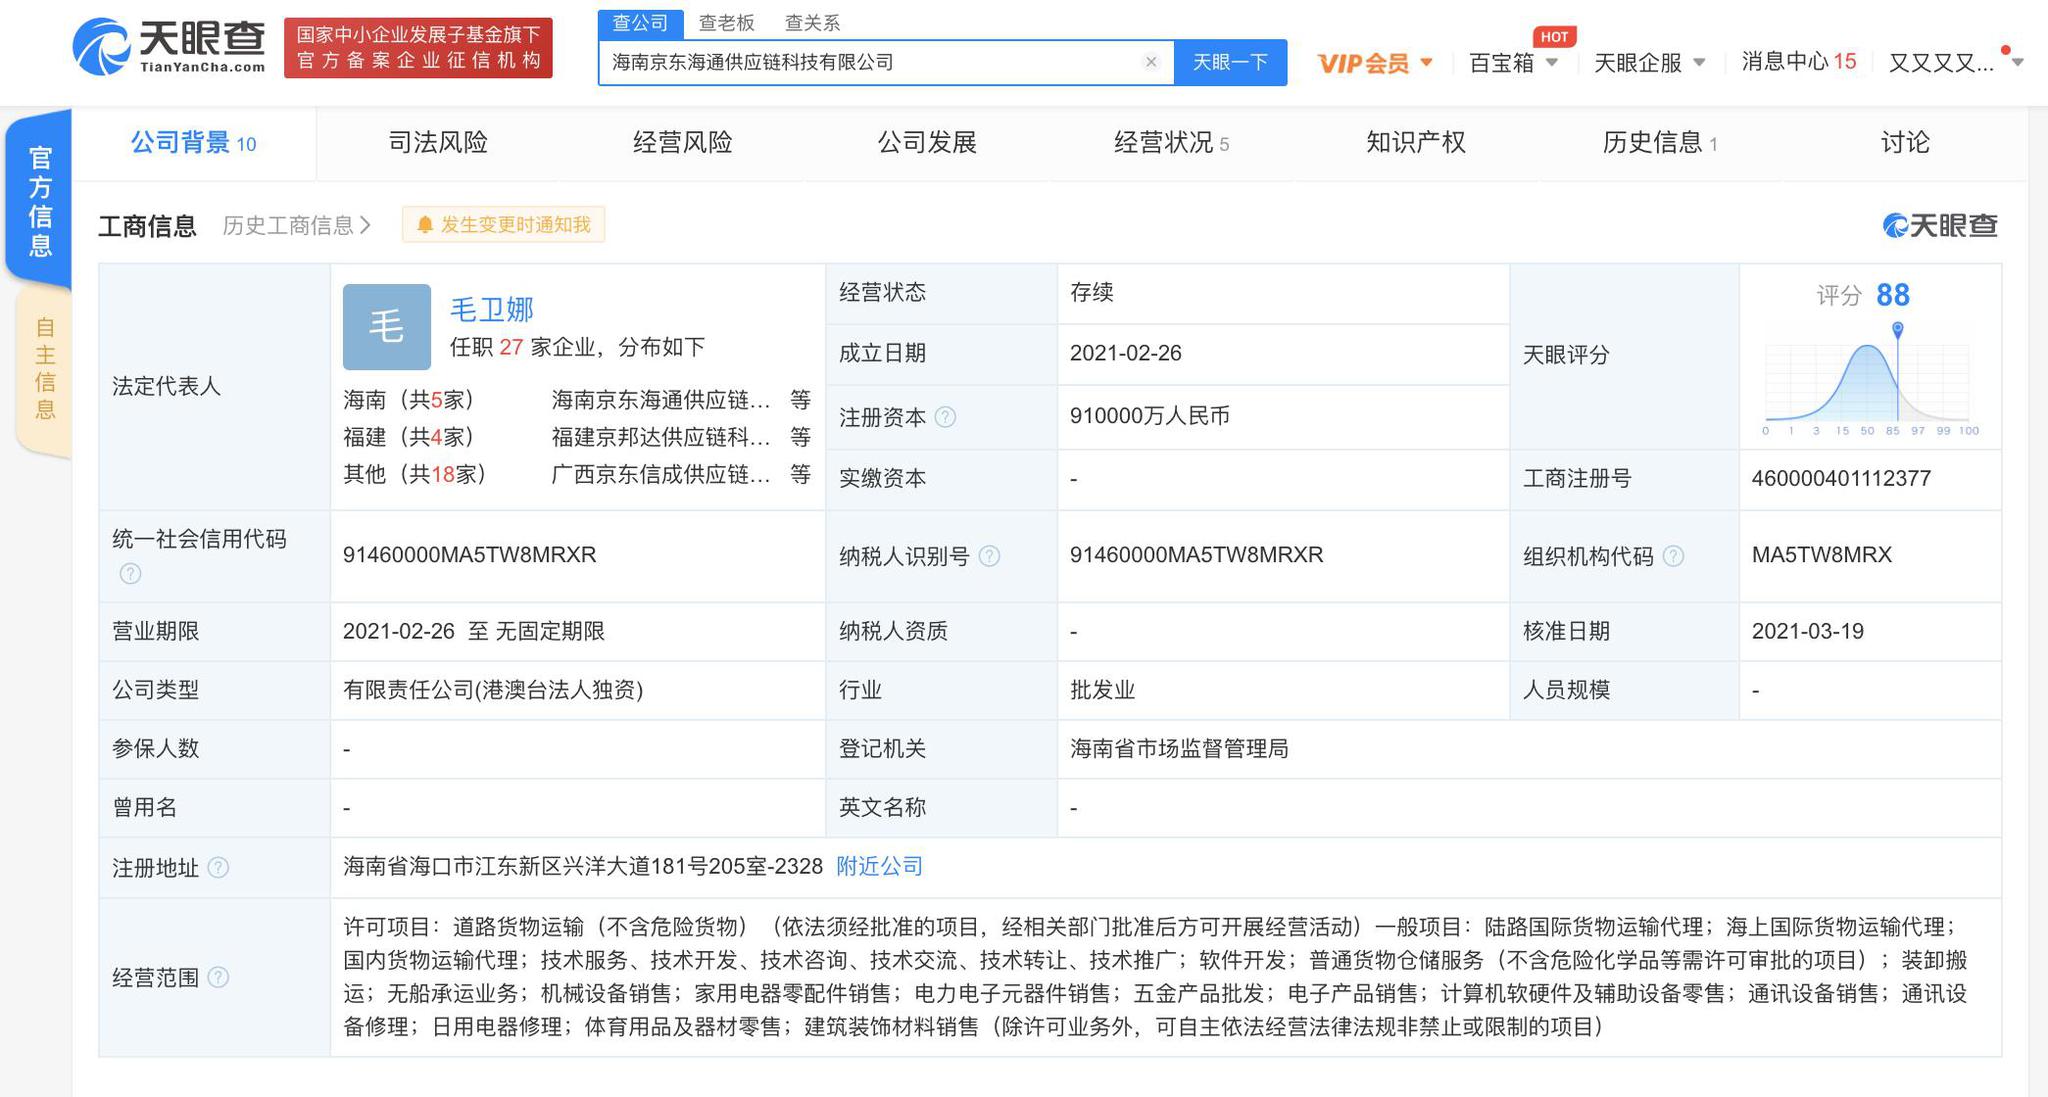The image size is (2048, 1097).
Task: Click the 存续 business status value
Action: (1091, 292)
